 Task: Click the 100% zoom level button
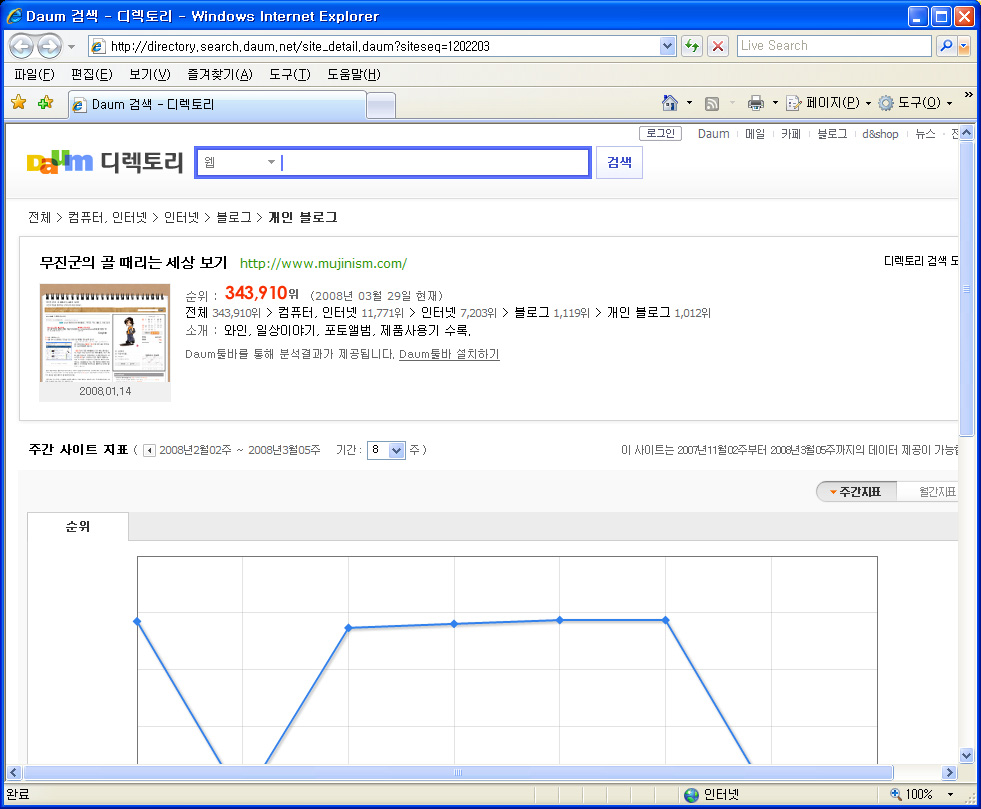coord(912,795)
